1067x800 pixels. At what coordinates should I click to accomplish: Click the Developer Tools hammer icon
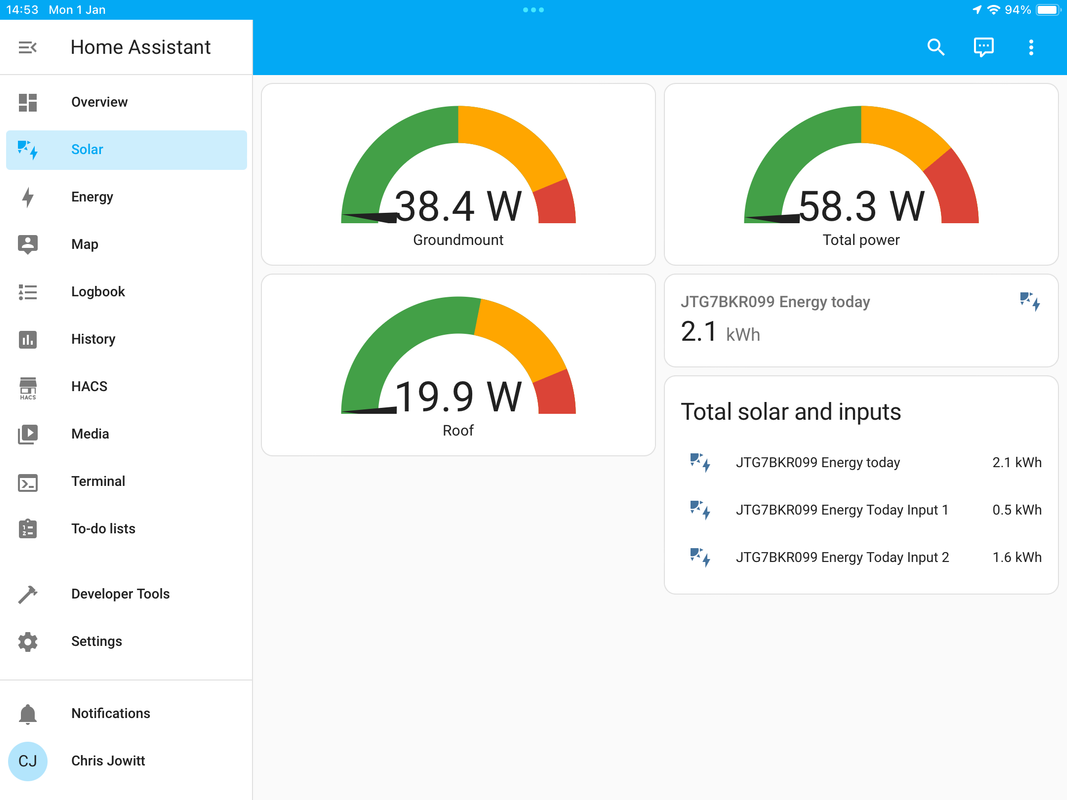[28, 594]
